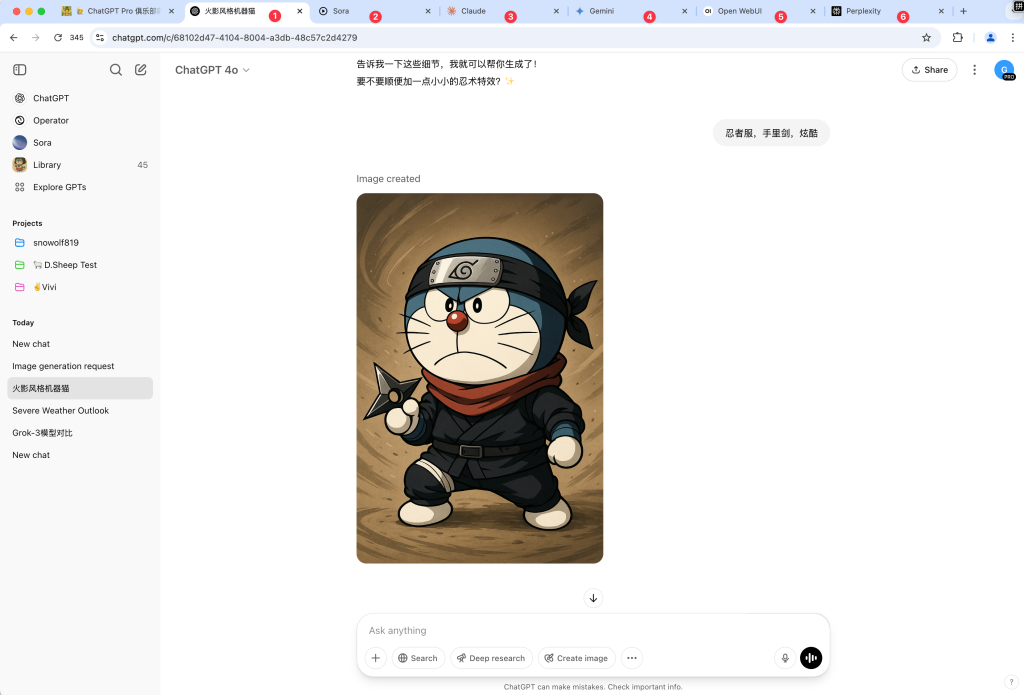Screen dimensions: 1024x695
Task: Open the profile avatar menu
Action: (1004, 70)
